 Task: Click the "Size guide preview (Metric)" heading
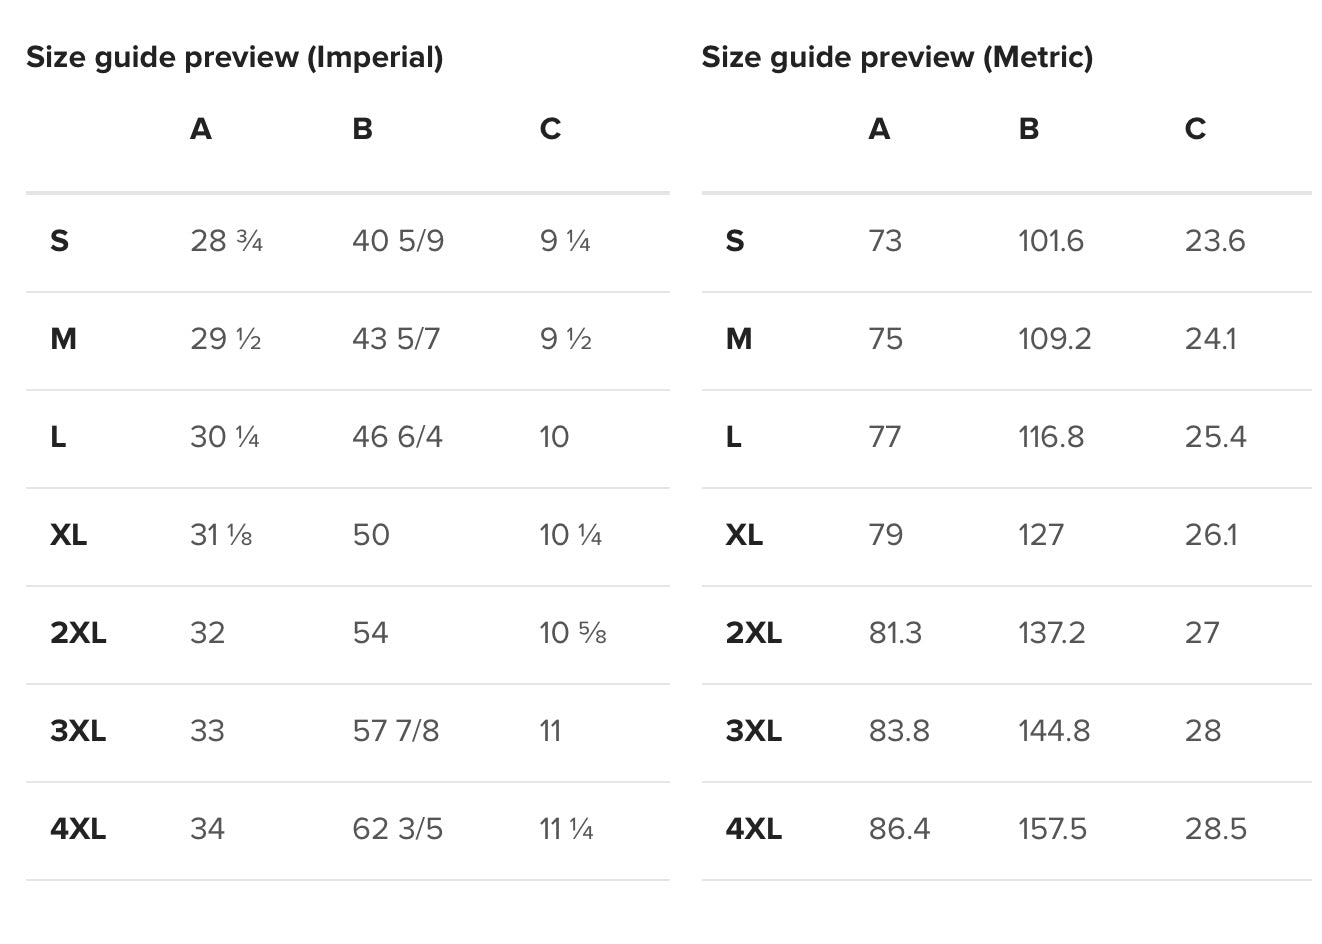[896, 57]
